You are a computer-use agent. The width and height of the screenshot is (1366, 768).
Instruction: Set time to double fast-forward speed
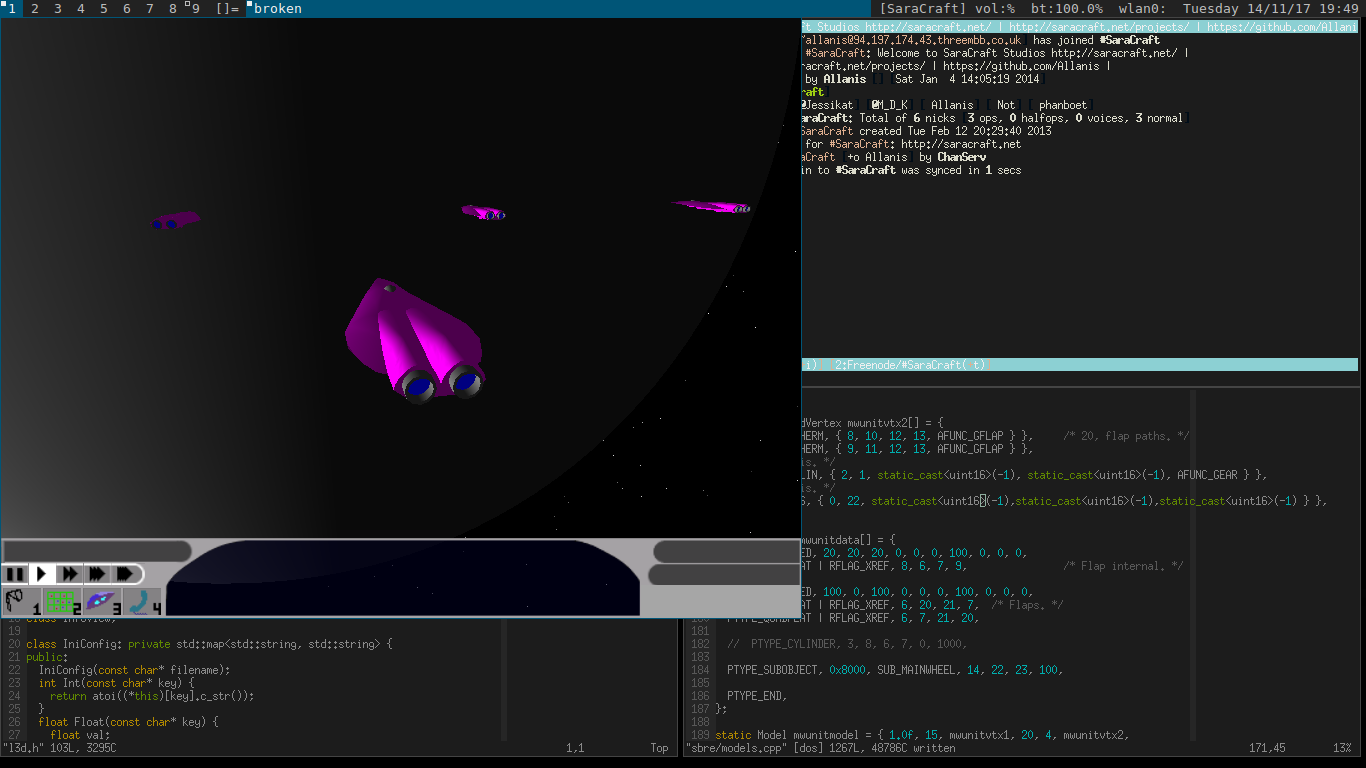point(69,574)
